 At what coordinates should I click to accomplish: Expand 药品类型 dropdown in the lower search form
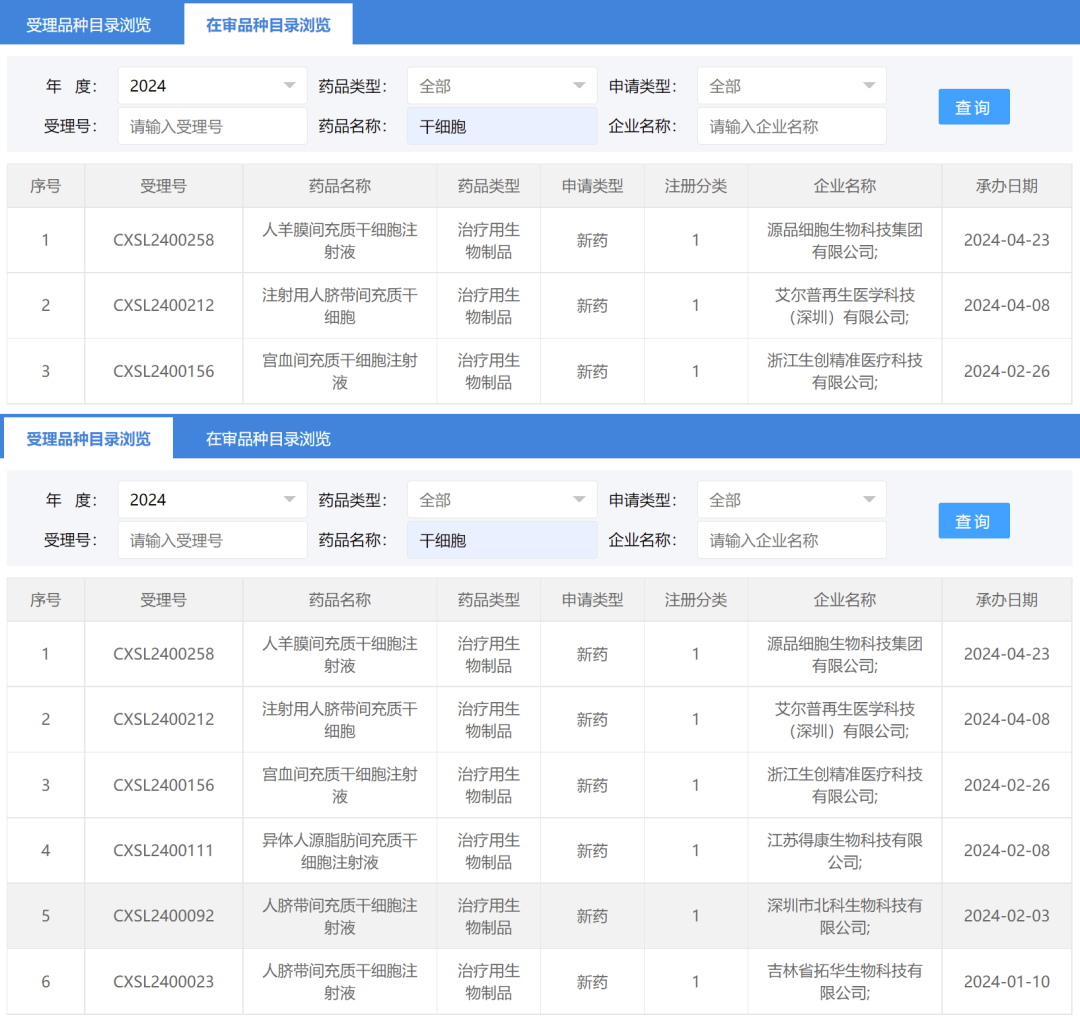tap(501, 500)
